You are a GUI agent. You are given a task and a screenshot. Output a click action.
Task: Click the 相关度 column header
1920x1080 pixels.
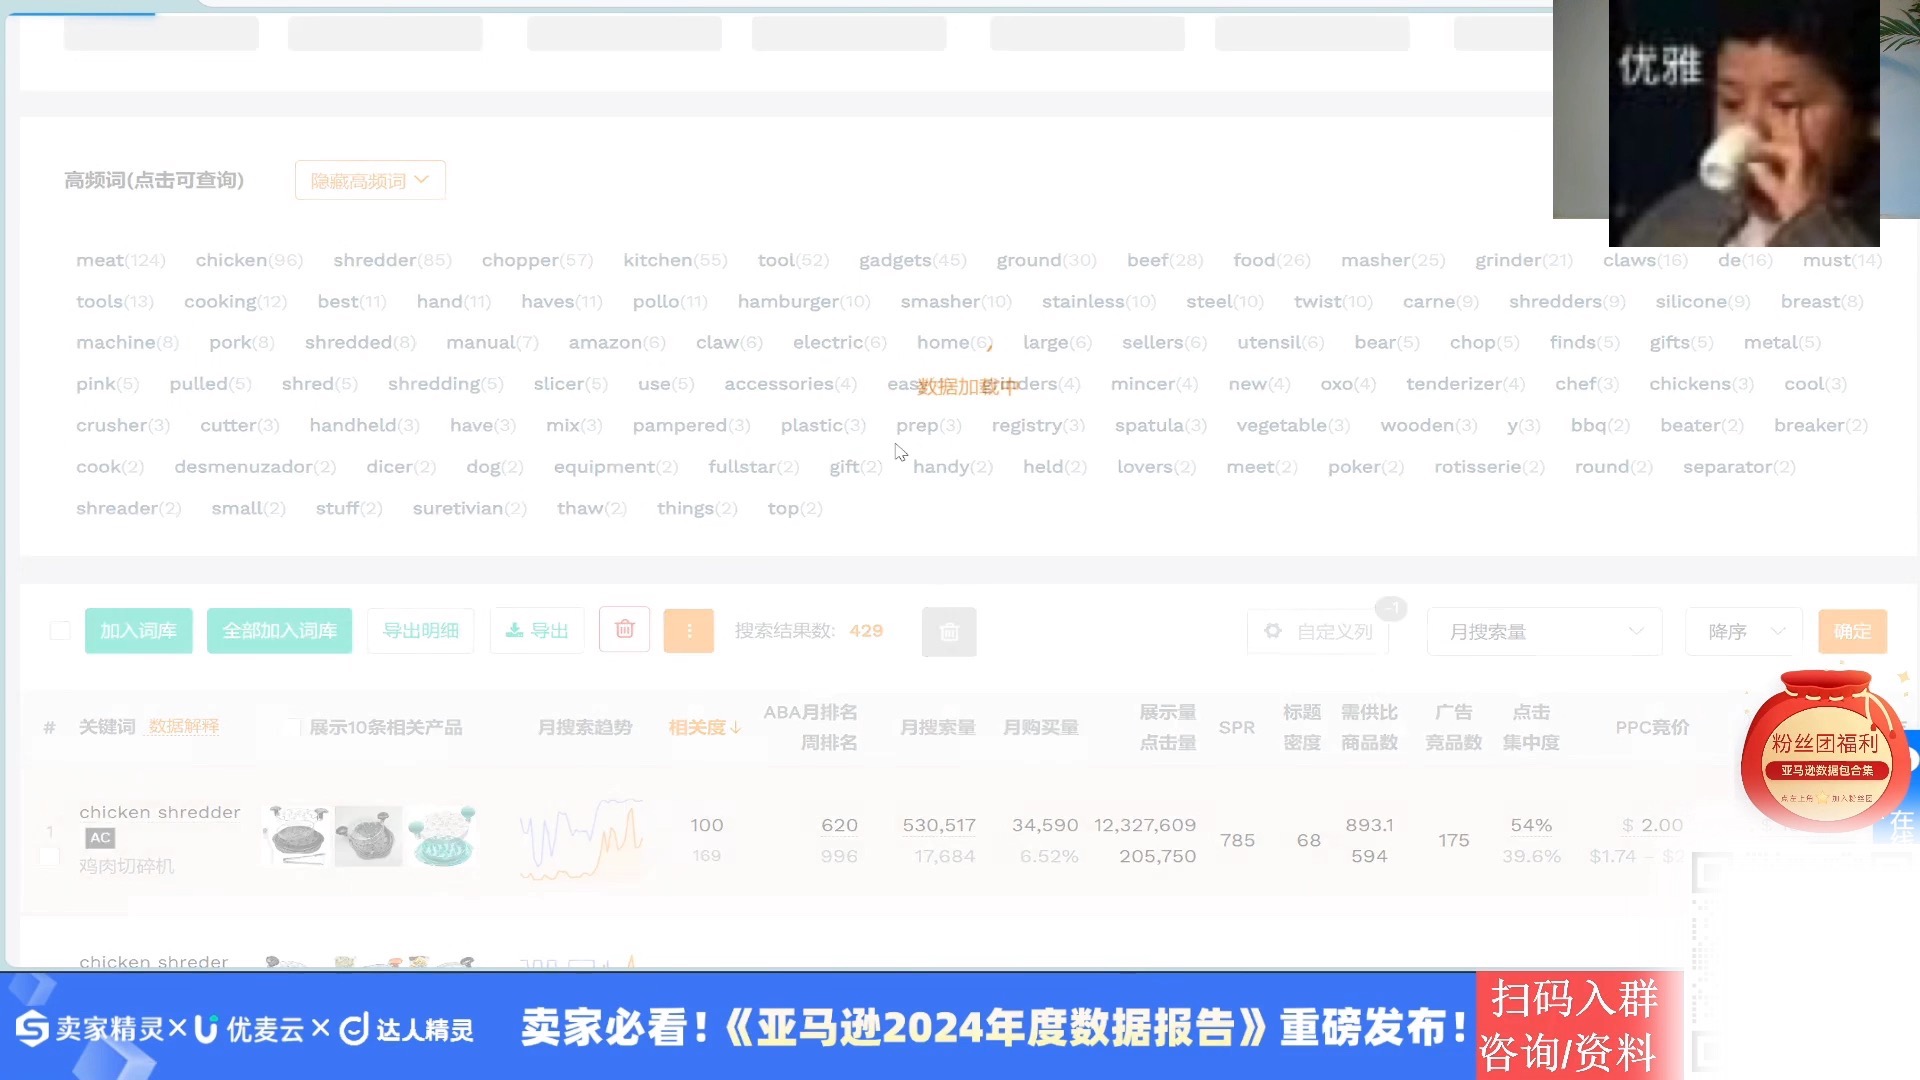(697, 727)
